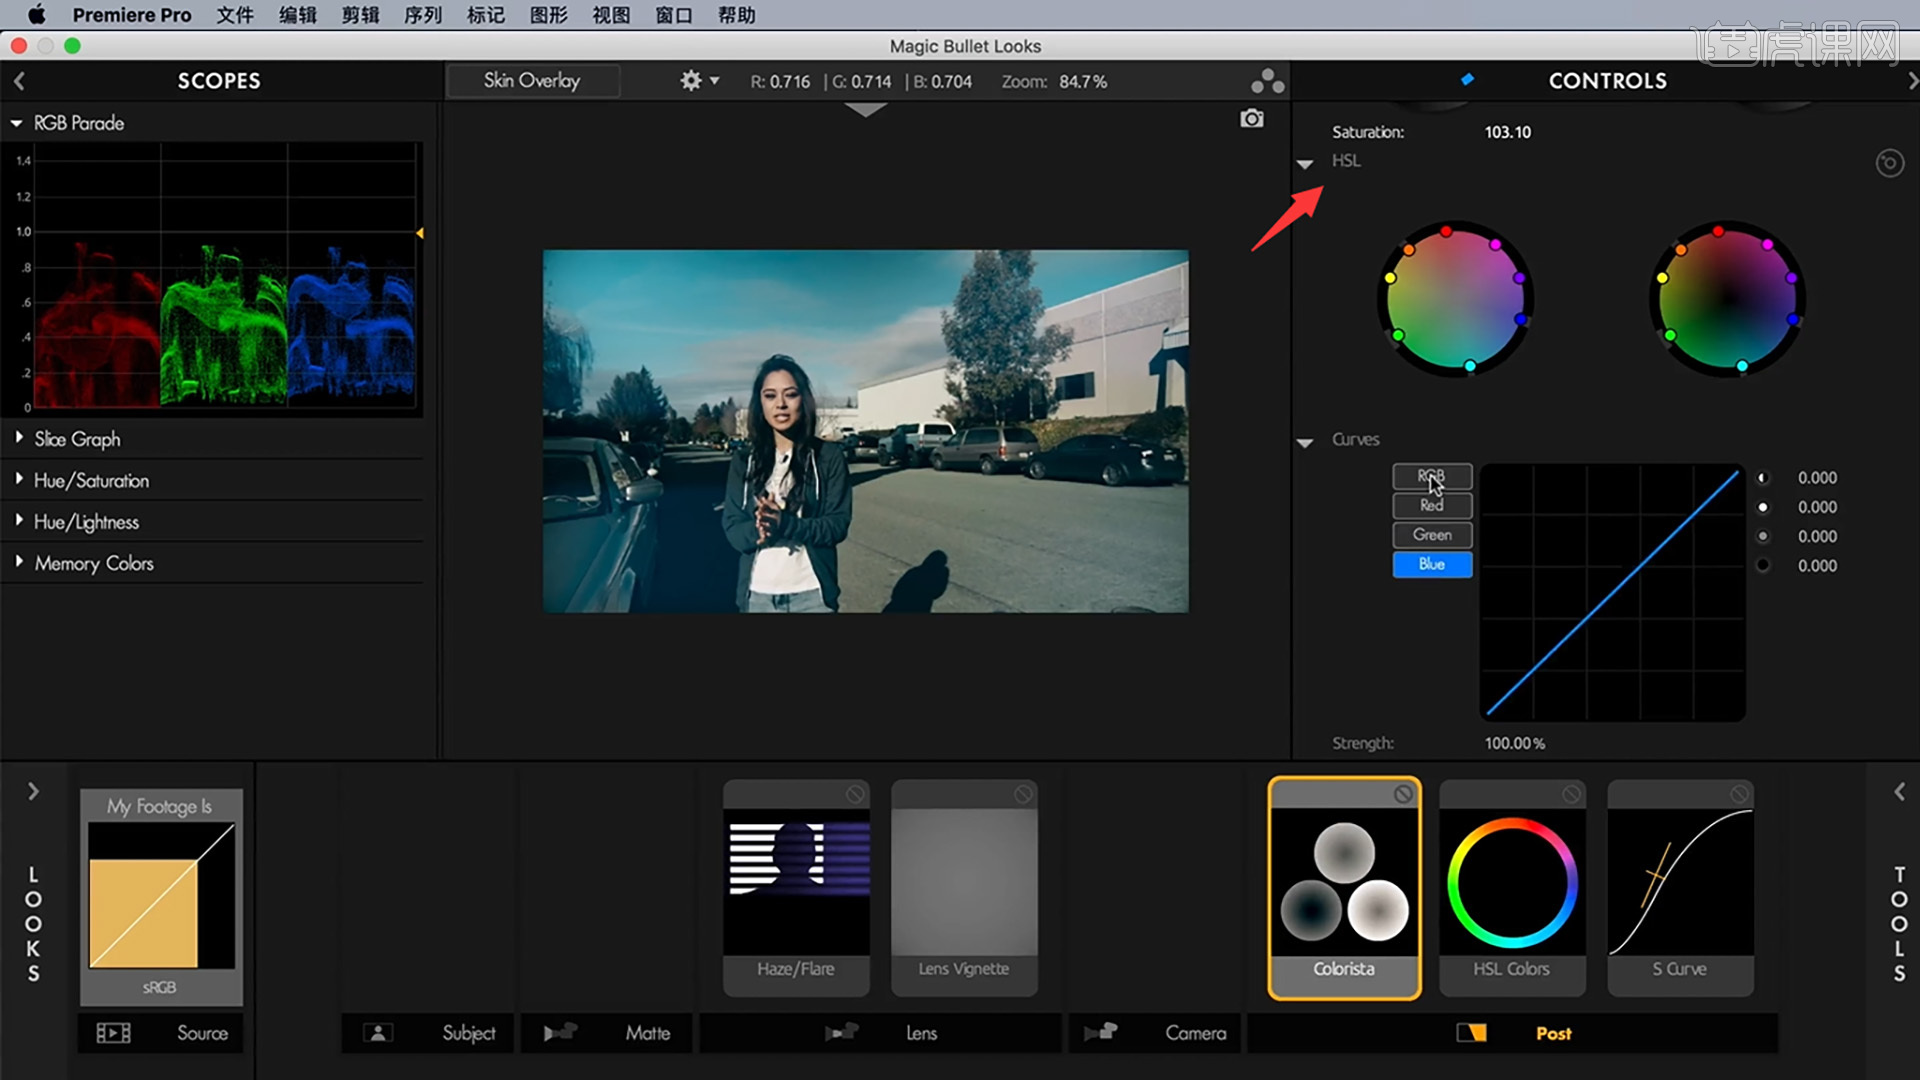Screen dimensions: 1920x1080
Task: Collapse the Curves section
Action: (1305, 442)
